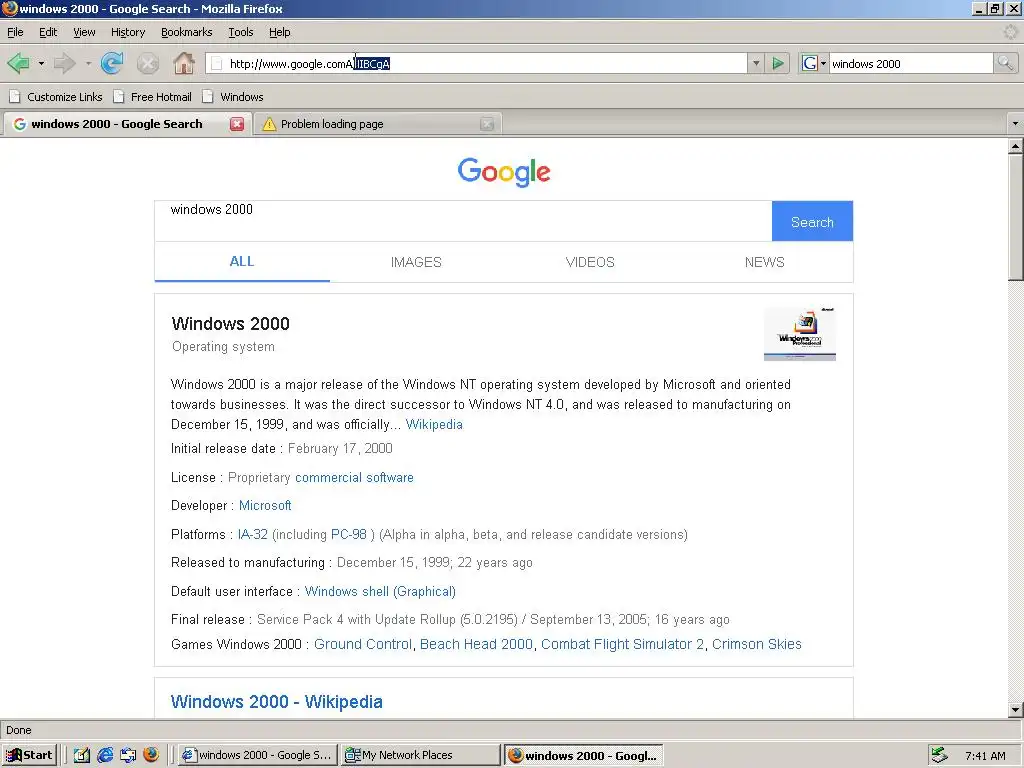Expand the address bar URL history dropdown

tap(756, 63)
